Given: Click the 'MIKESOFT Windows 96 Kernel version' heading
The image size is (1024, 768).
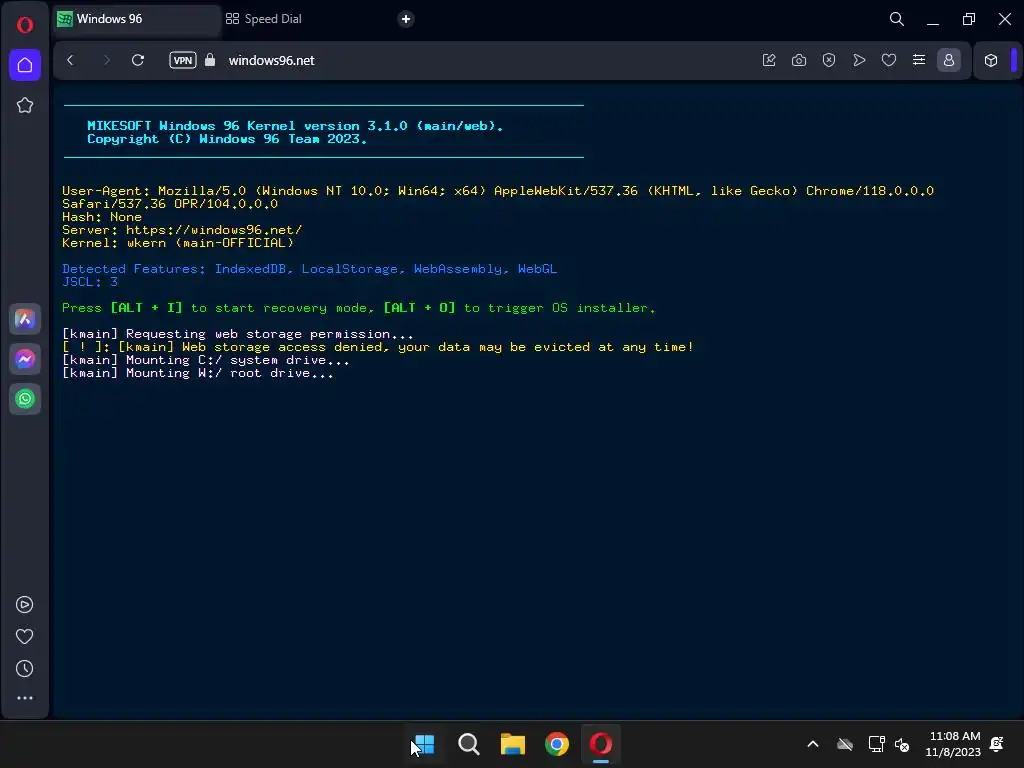Looking at the screenshot, I should tap(295, 125).
